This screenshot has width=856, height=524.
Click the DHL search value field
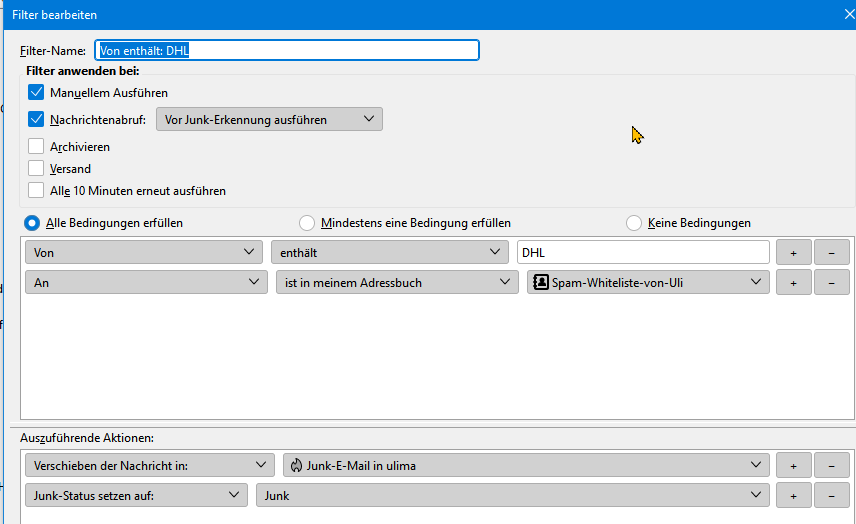pos(642,253)
